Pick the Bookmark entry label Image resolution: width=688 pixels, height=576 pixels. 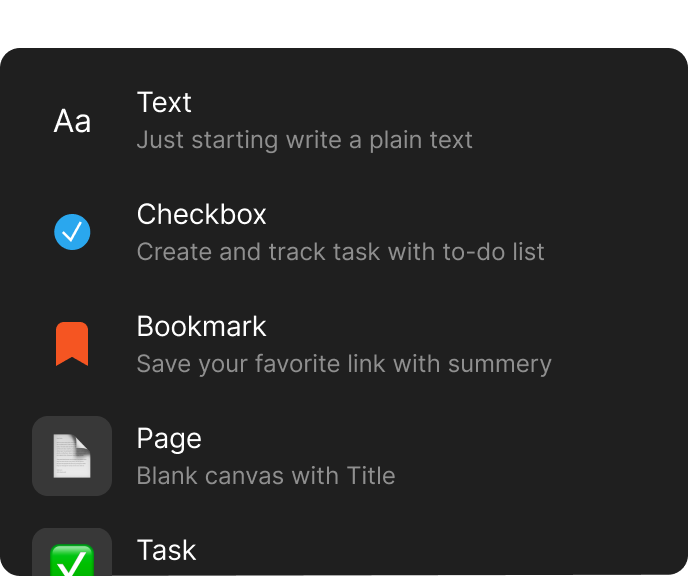[201, 326]
